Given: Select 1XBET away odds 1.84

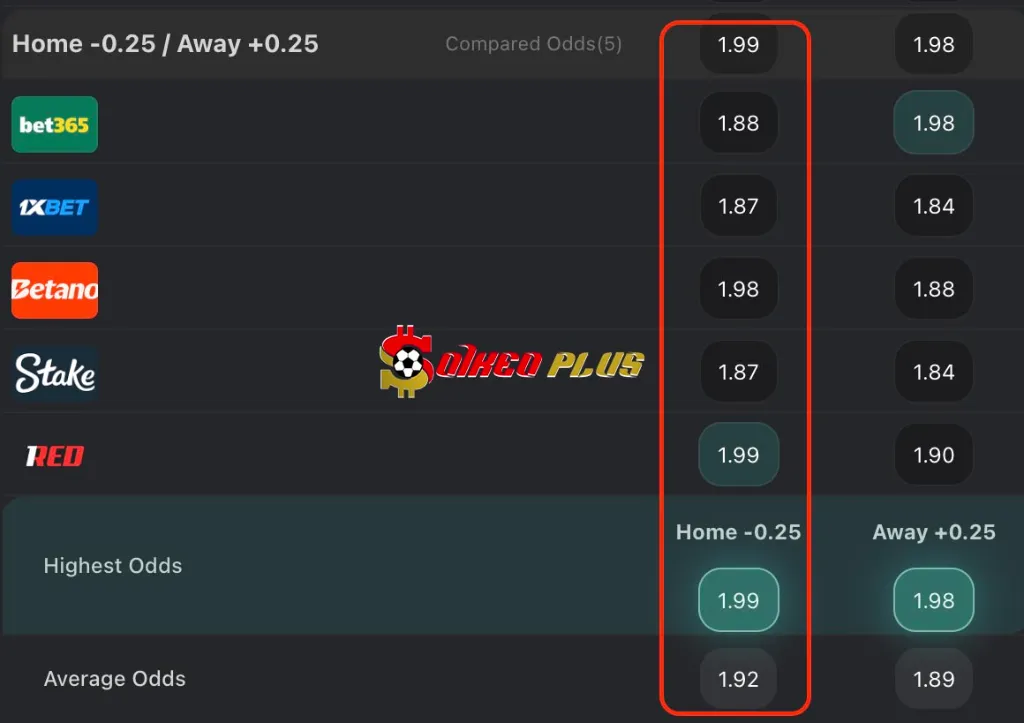Looking at the screenshot, I should (x=933, y=206).
